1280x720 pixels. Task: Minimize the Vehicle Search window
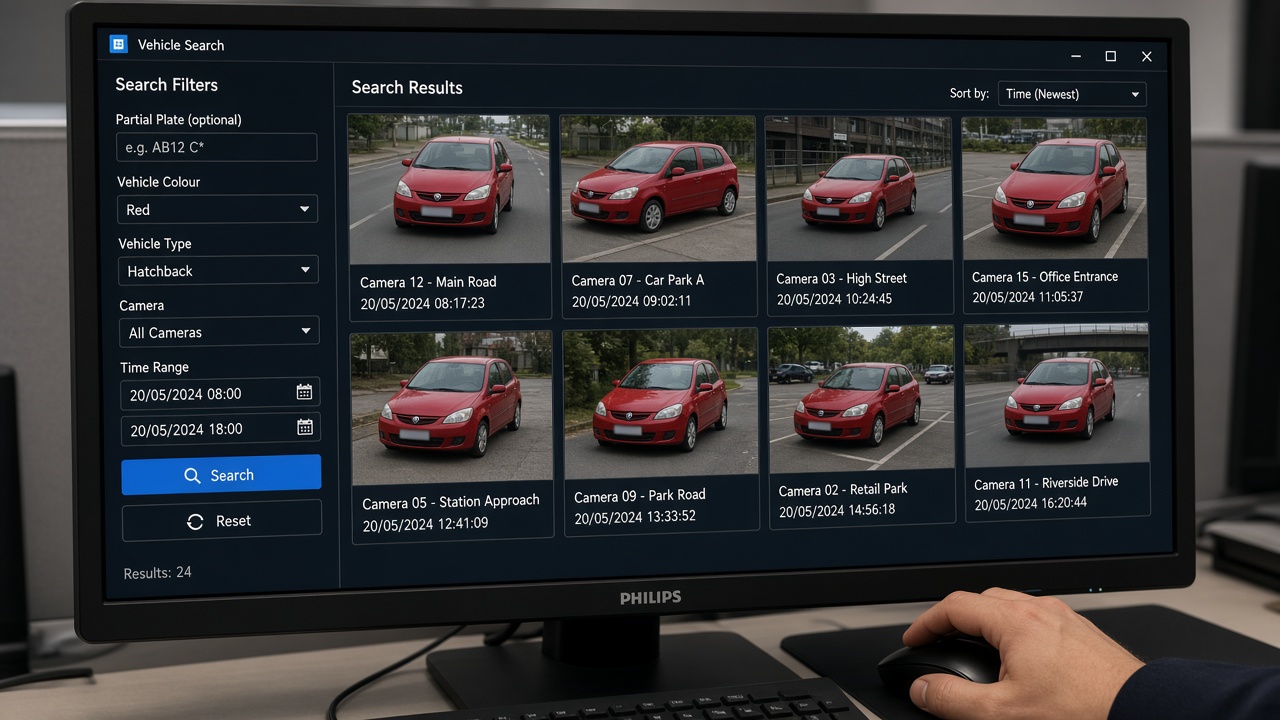(1076, 57)
